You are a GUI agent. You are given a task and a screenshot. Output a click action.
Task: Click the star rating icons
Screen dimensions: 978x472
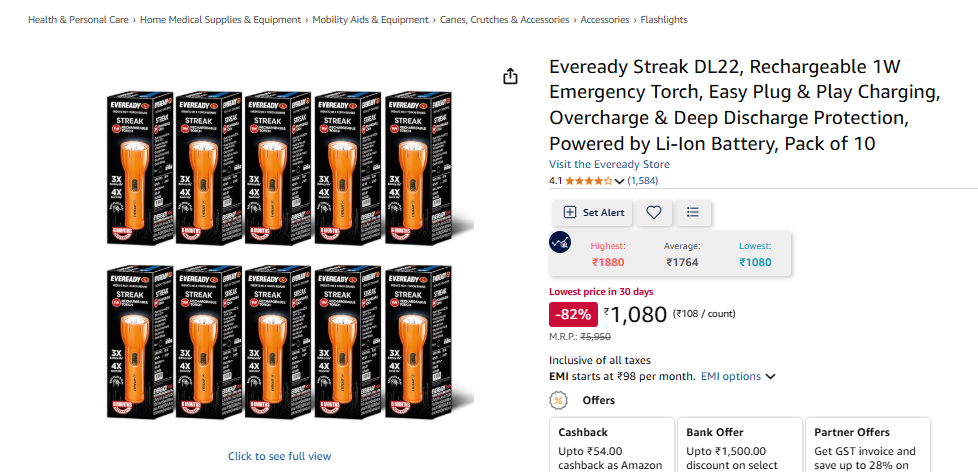588,181
